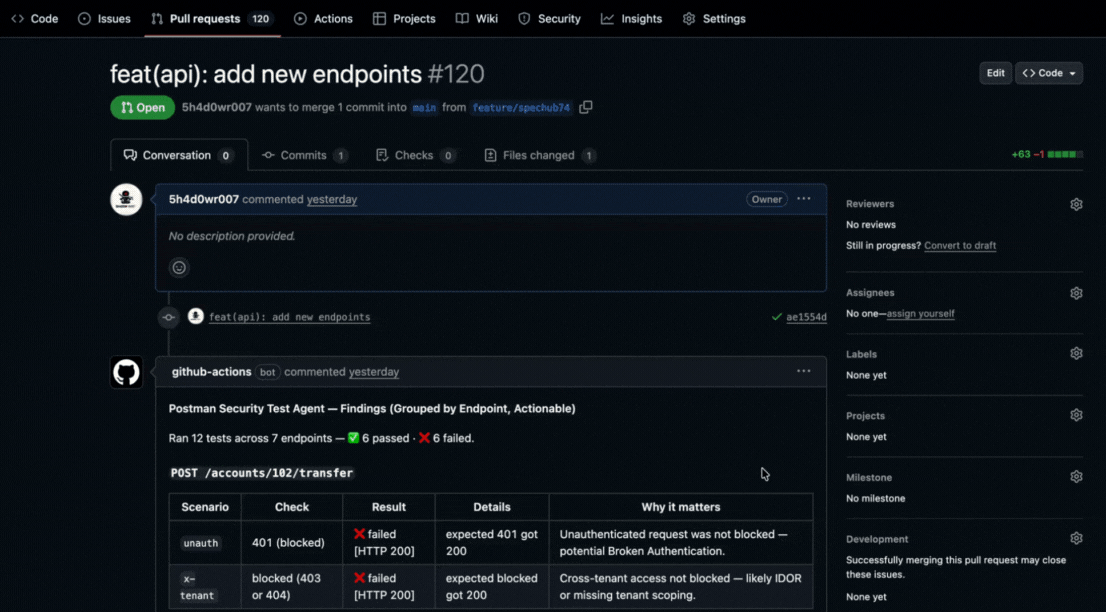The image size is (1106, 612).
Task: Switch to the Actions tab
Action: click(x=323, y=19)
